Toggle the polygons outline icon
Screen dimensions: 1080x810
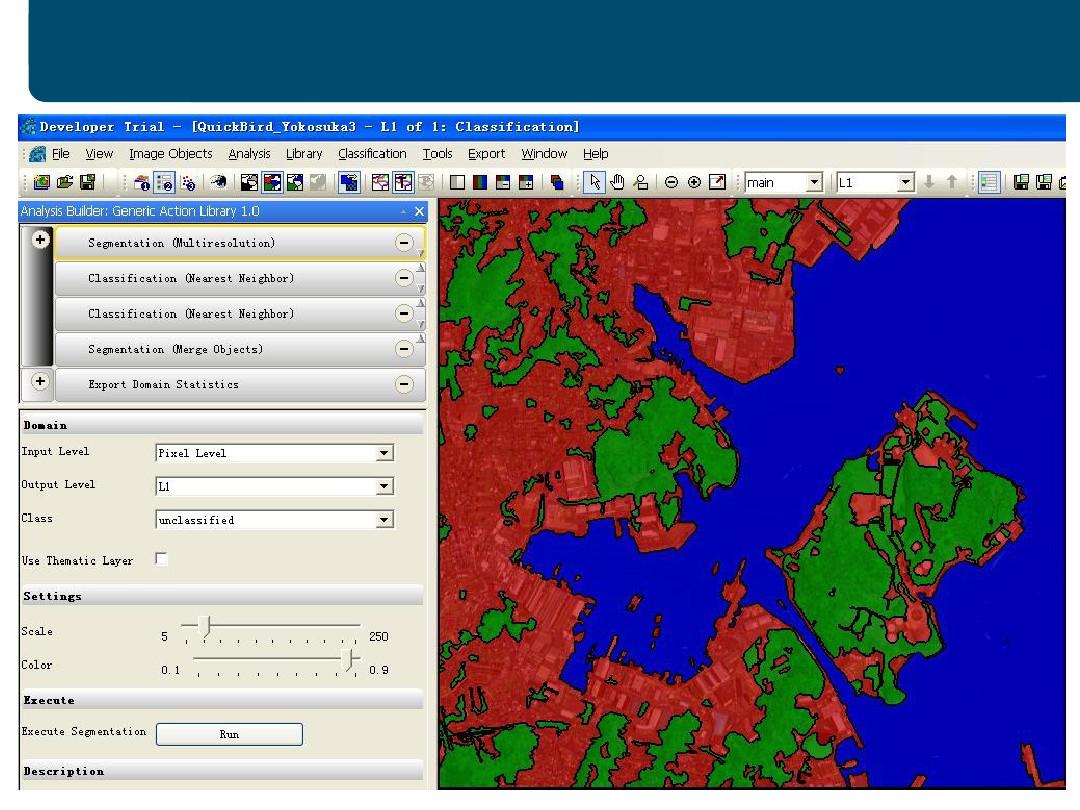(403, 182)
